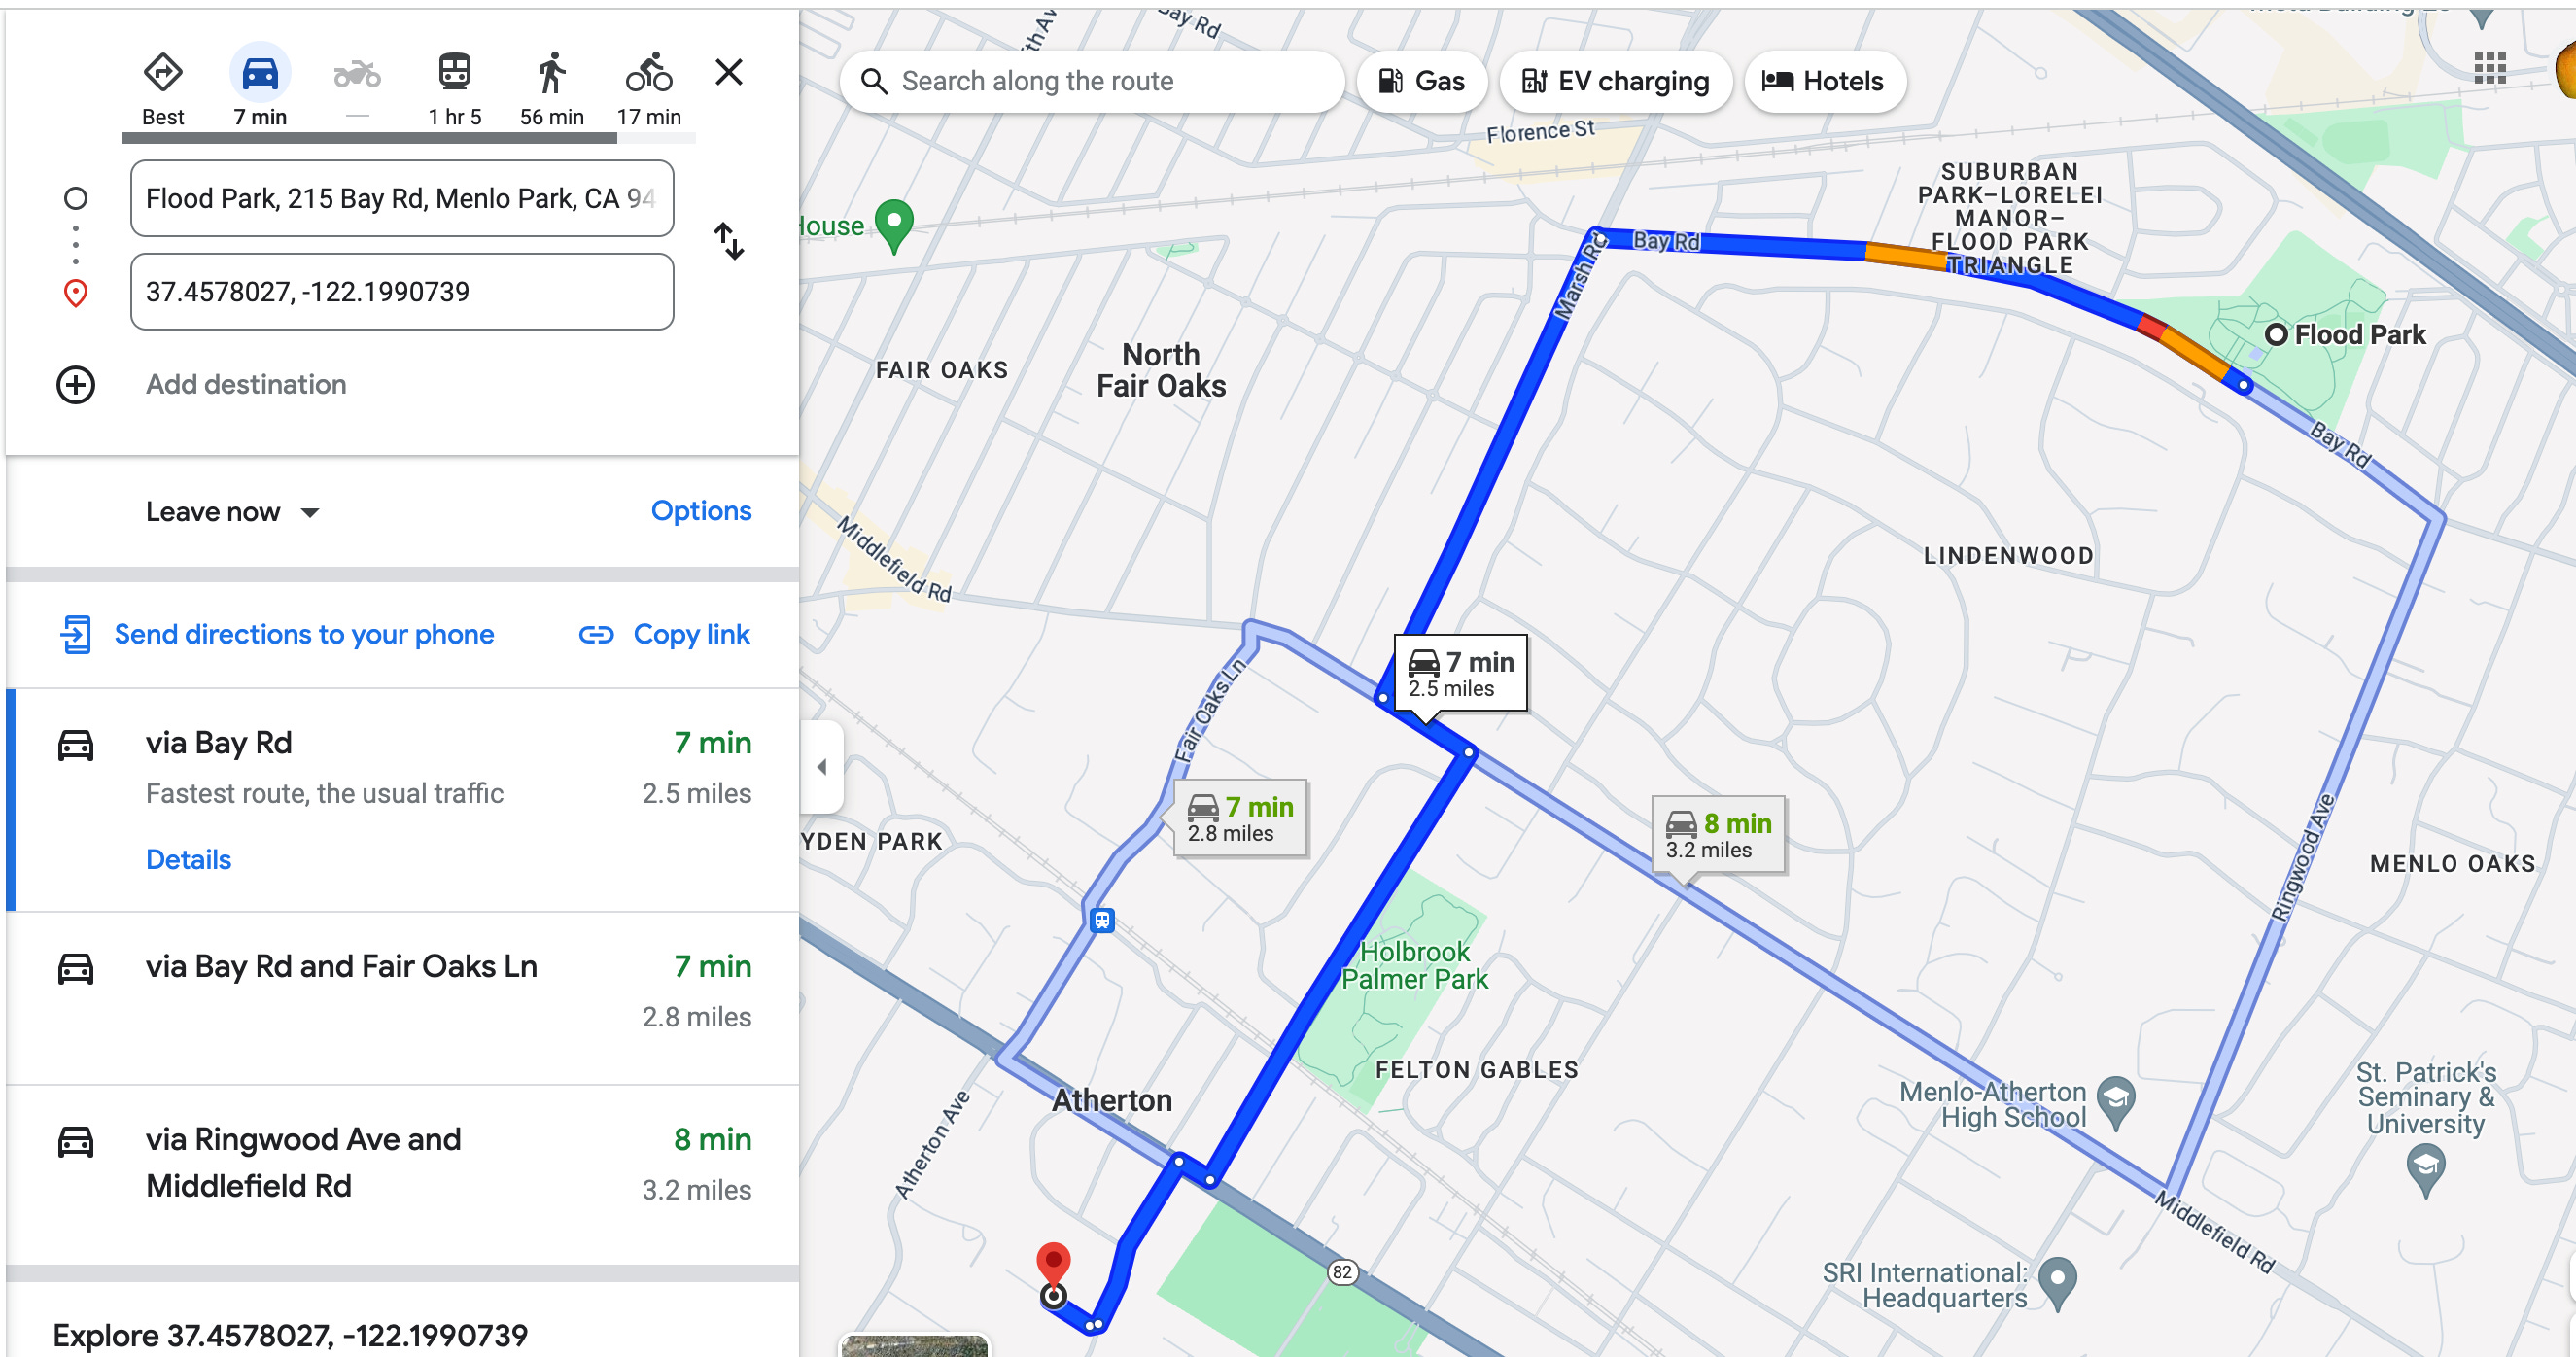Expand Details for Bay Rd route
This screenshot has height=1357, width=2576.
(188, 860)
